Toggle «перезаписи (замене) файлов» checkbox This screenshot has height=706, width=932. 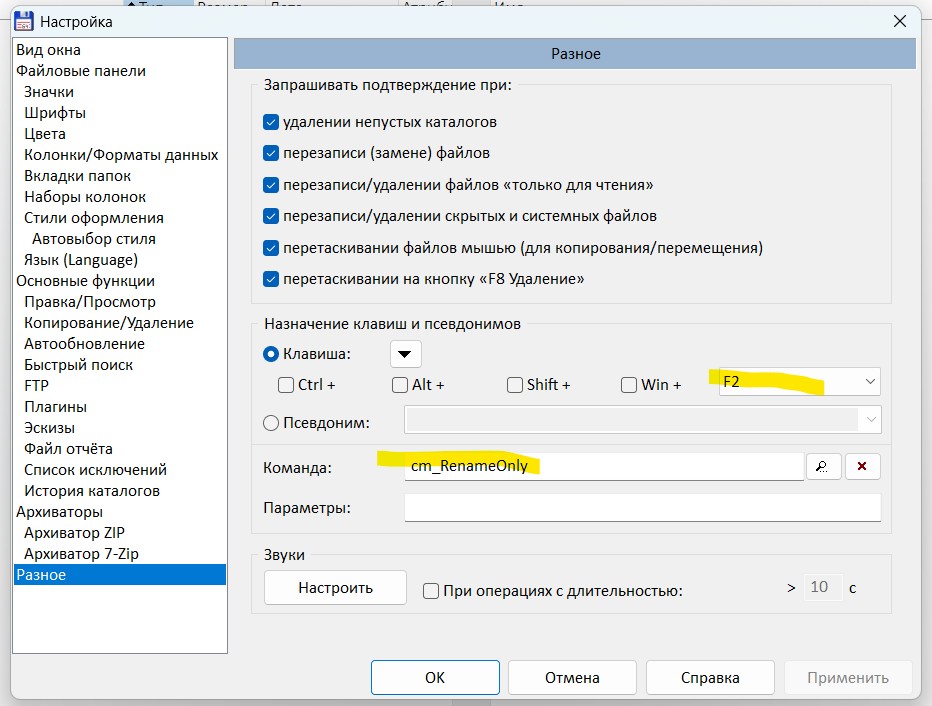point(271,154)
